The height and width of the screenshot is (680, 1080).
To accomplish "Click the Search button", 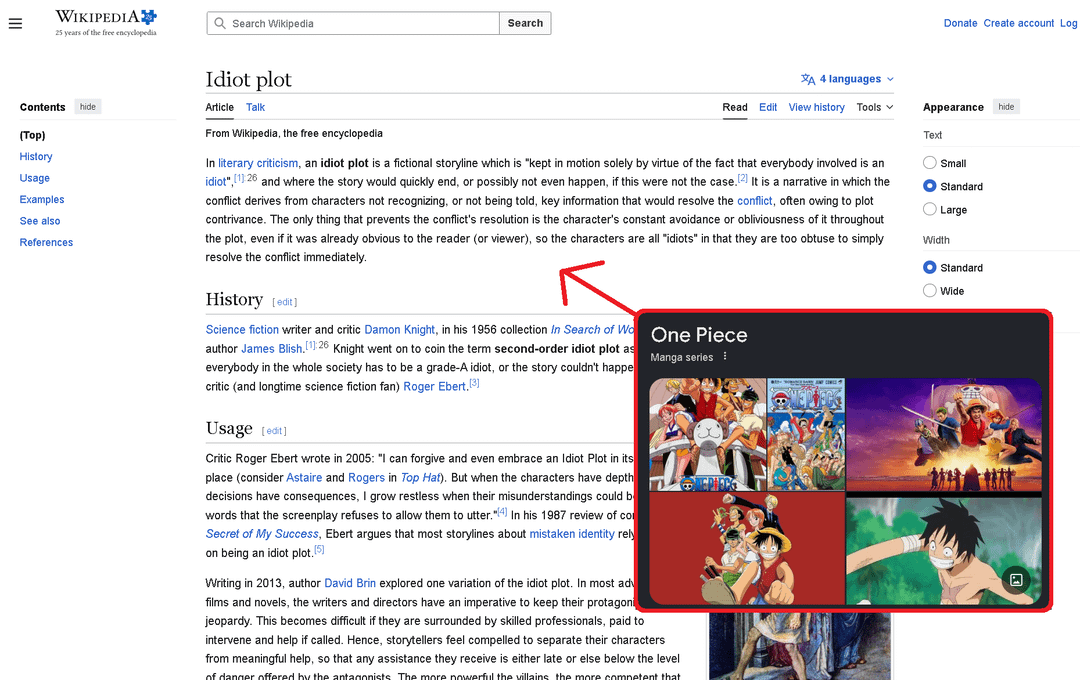I will point(525,23).
